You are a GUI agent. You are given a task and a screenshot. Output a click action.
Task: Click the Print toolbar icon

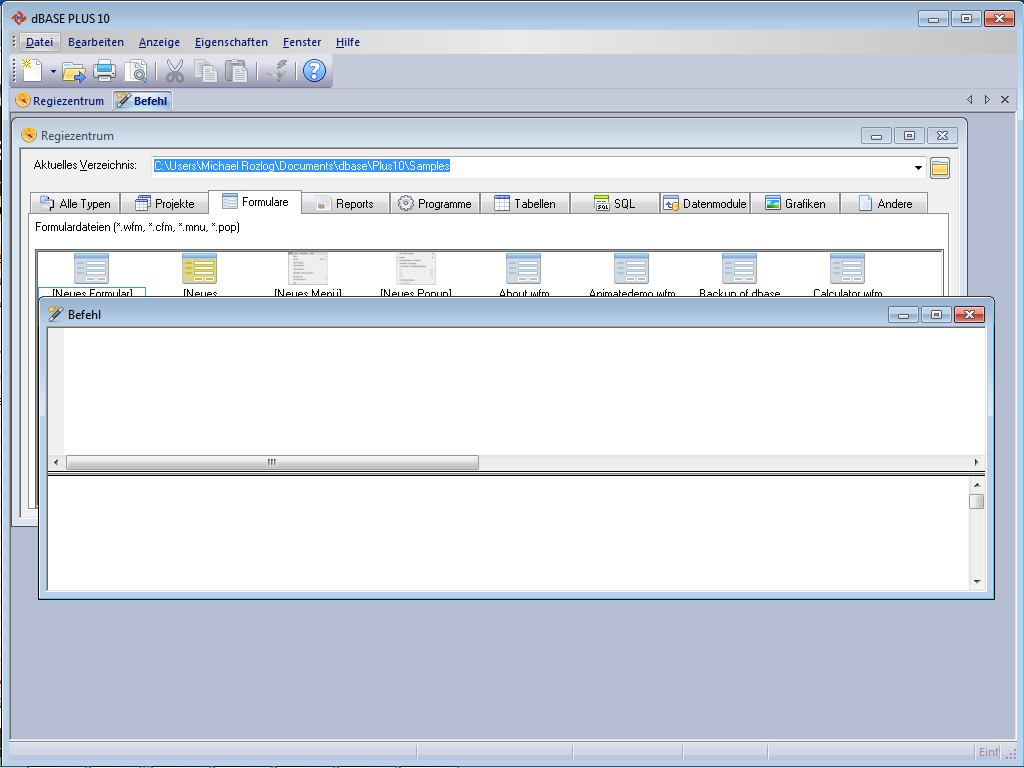click(104, 71)
